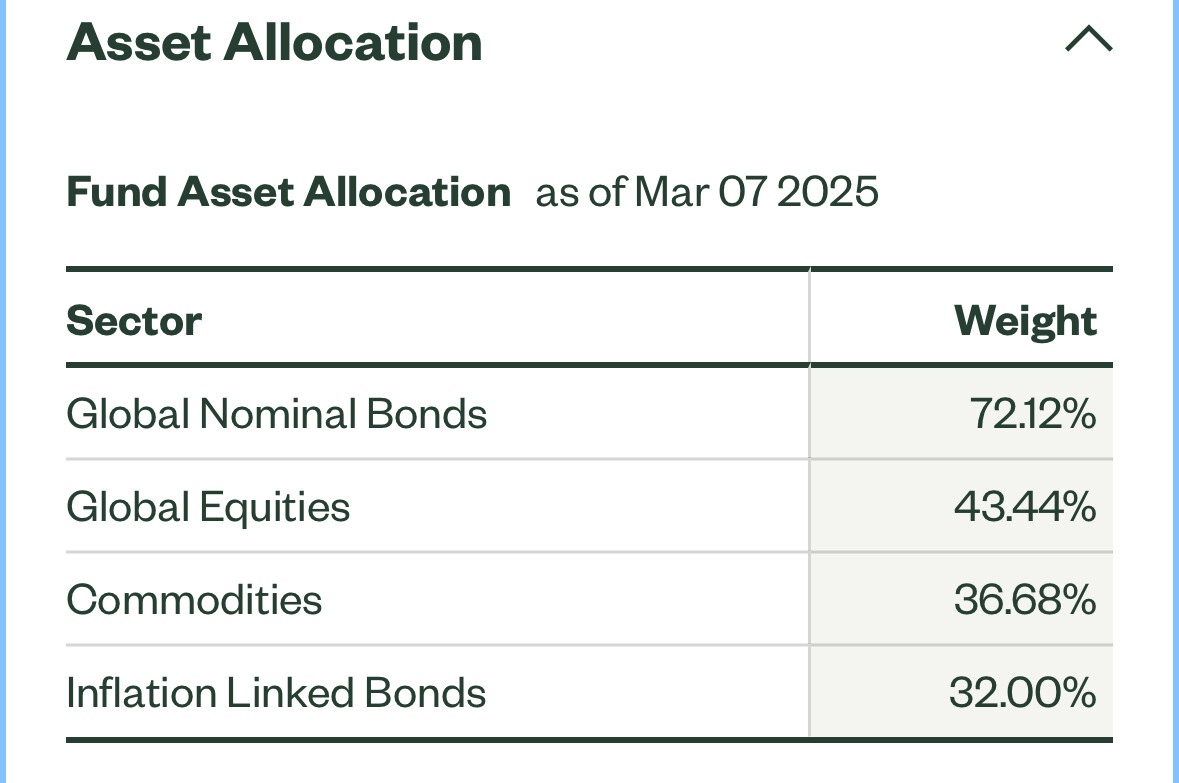Image resolution: width=1179 pixels, height=783 pixels.
Task: Click the year 2025 in the date
Action: point(827,192)
